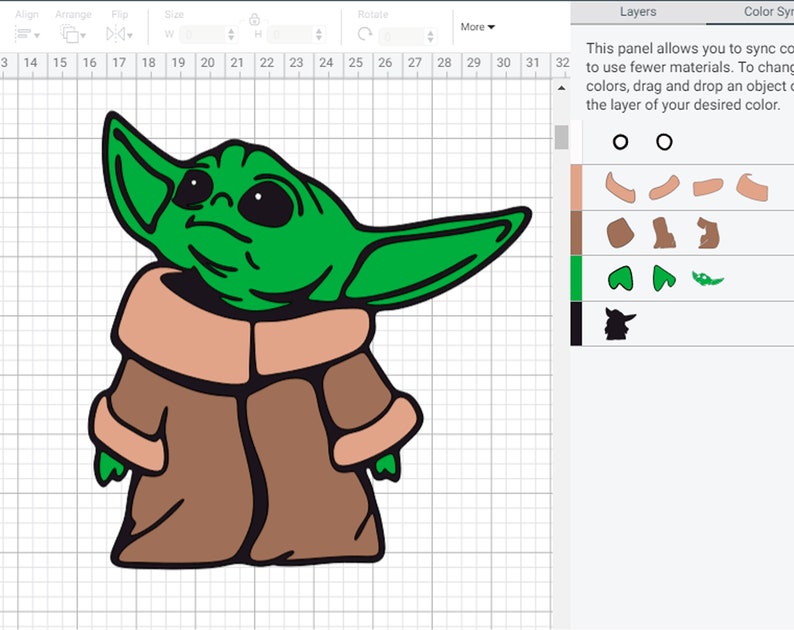Viewport: 794px width, 630px height.
Task: Select the first green ear thumbnail
Action: coord(620,278)
